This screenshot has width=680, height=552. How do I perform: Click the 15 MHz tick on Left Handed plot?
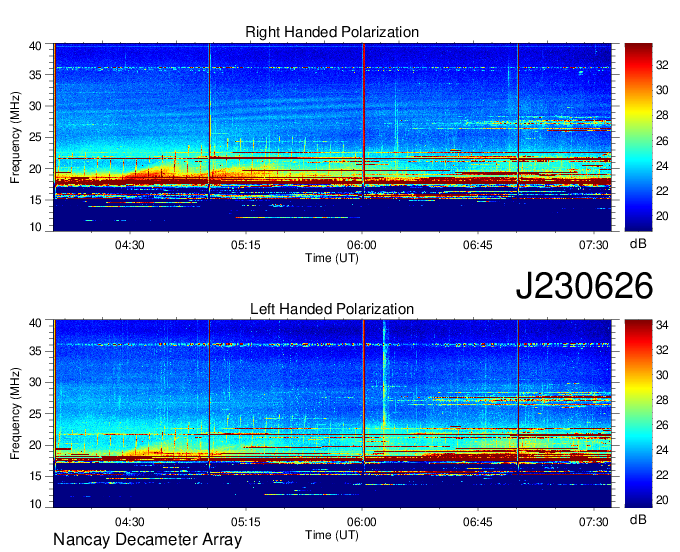coord(36,476)
